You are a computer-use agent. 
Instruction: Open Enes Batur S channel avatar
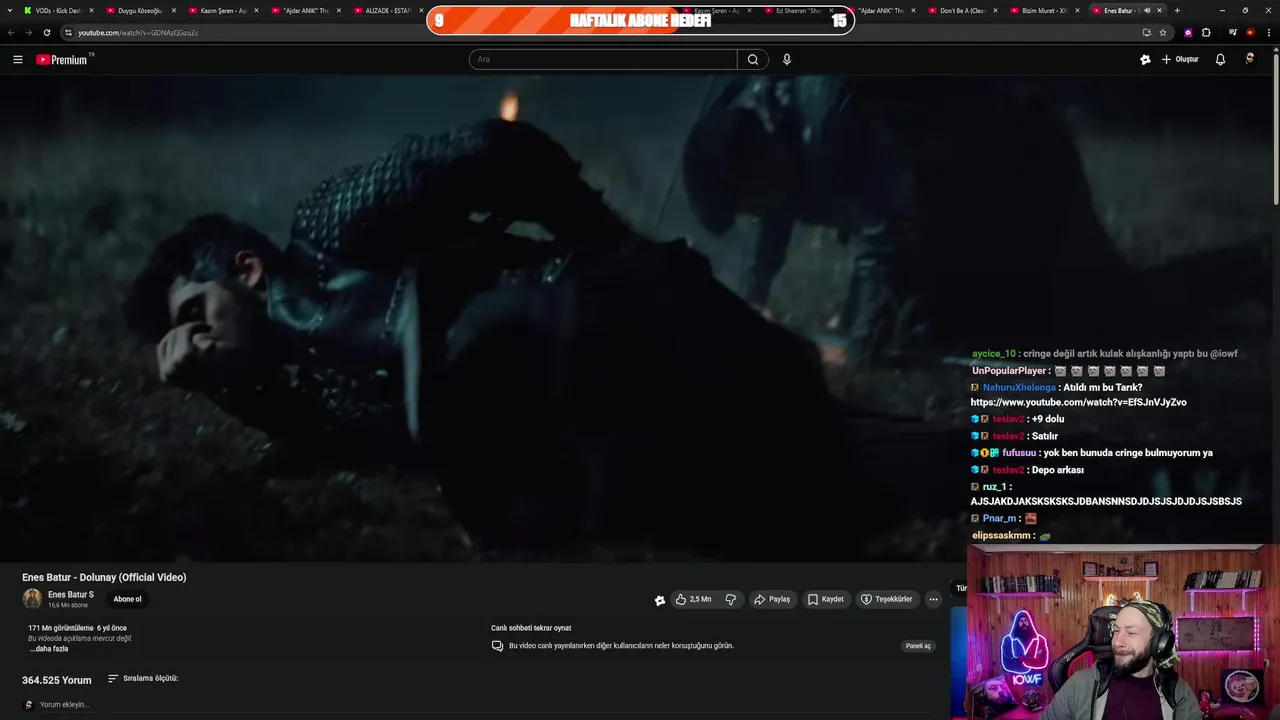(32, 599)
